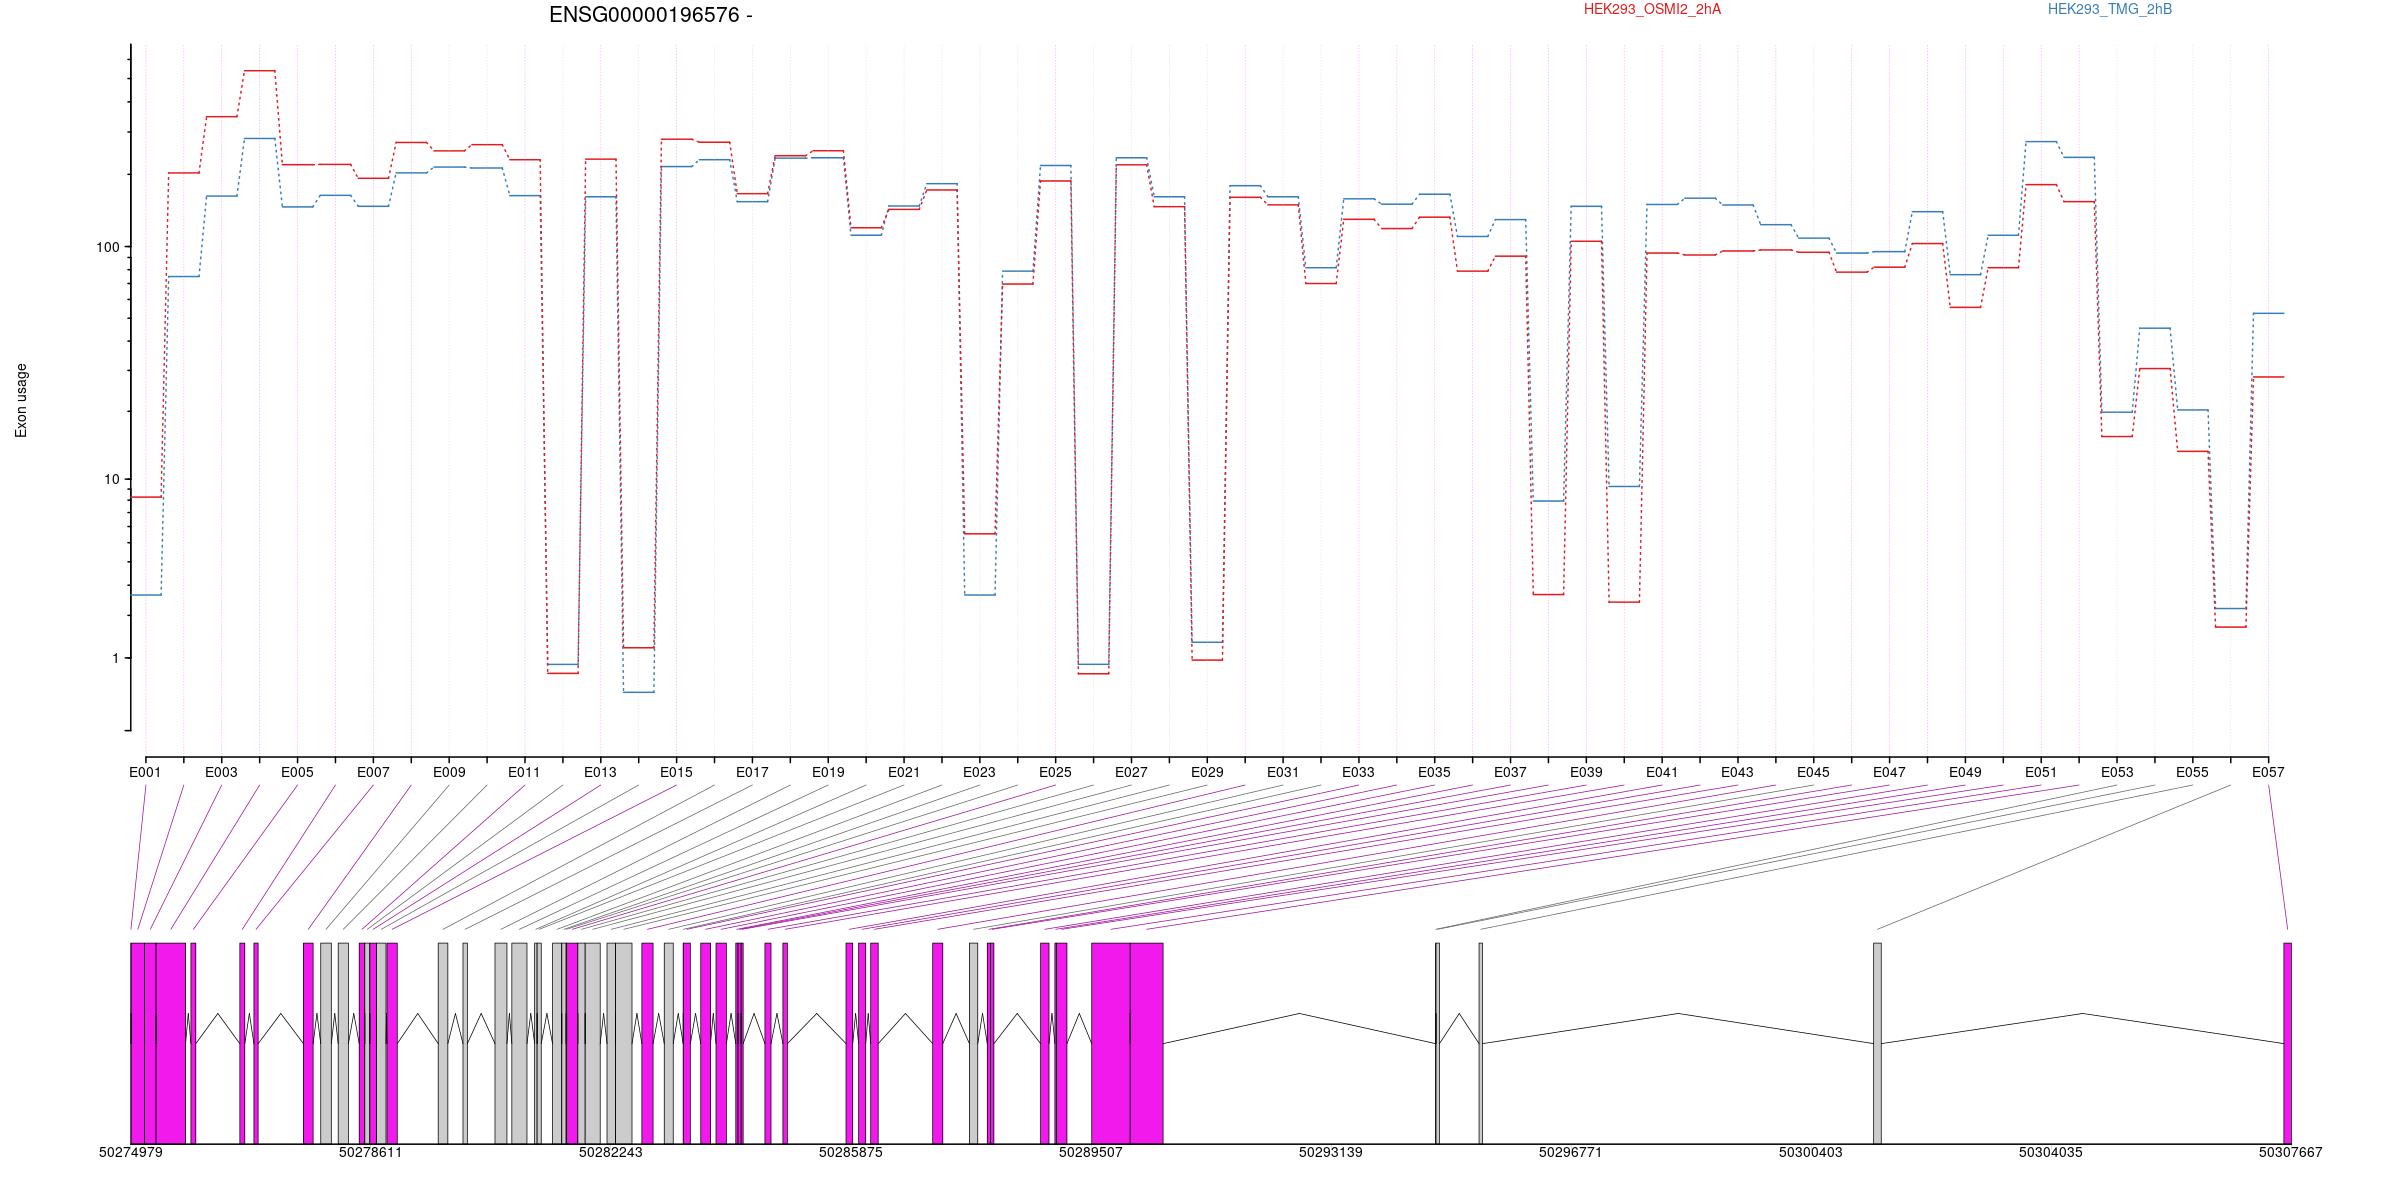
Task: Select exon label E051
Action: 2041,772
